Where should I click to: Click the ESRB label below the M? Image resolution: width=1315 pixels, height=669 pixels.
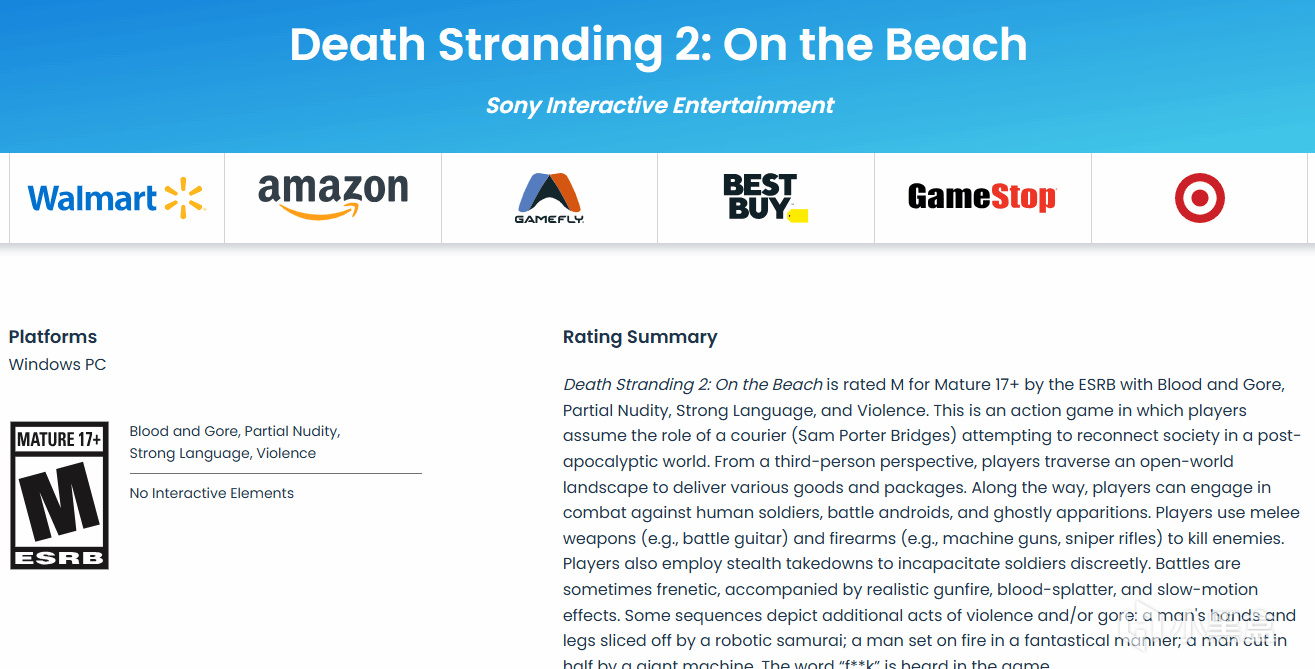point(59,557)
